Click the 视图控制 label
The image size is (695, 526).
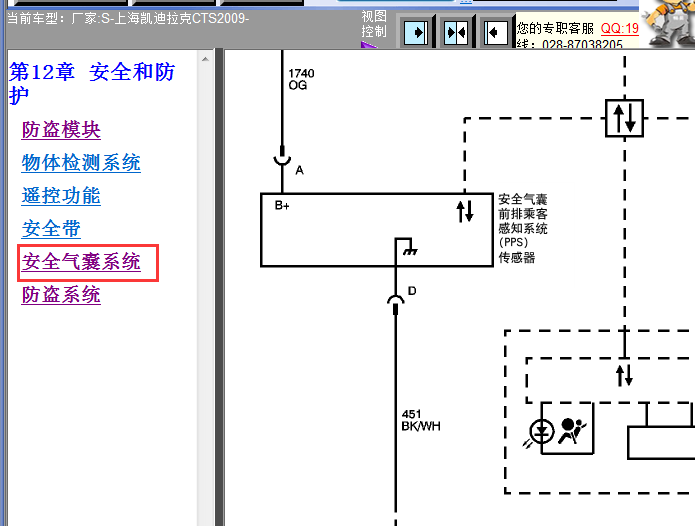coord(374,24)
